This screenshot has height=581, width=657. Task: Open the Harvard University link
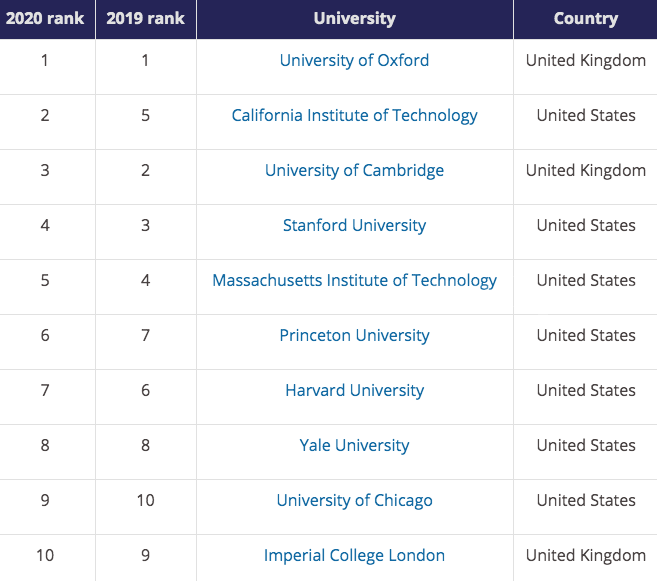click(x=354, y=390)
